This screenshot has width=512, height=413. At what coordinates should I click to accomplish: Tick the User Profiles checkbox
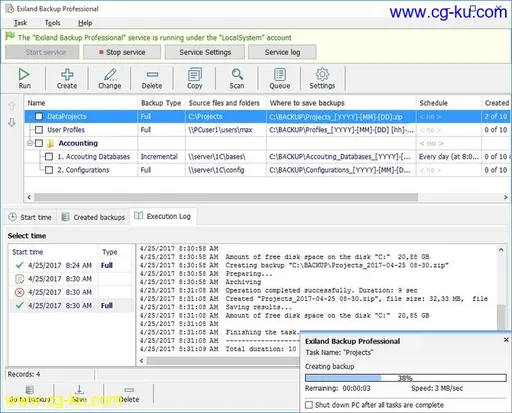coord(39,130)
